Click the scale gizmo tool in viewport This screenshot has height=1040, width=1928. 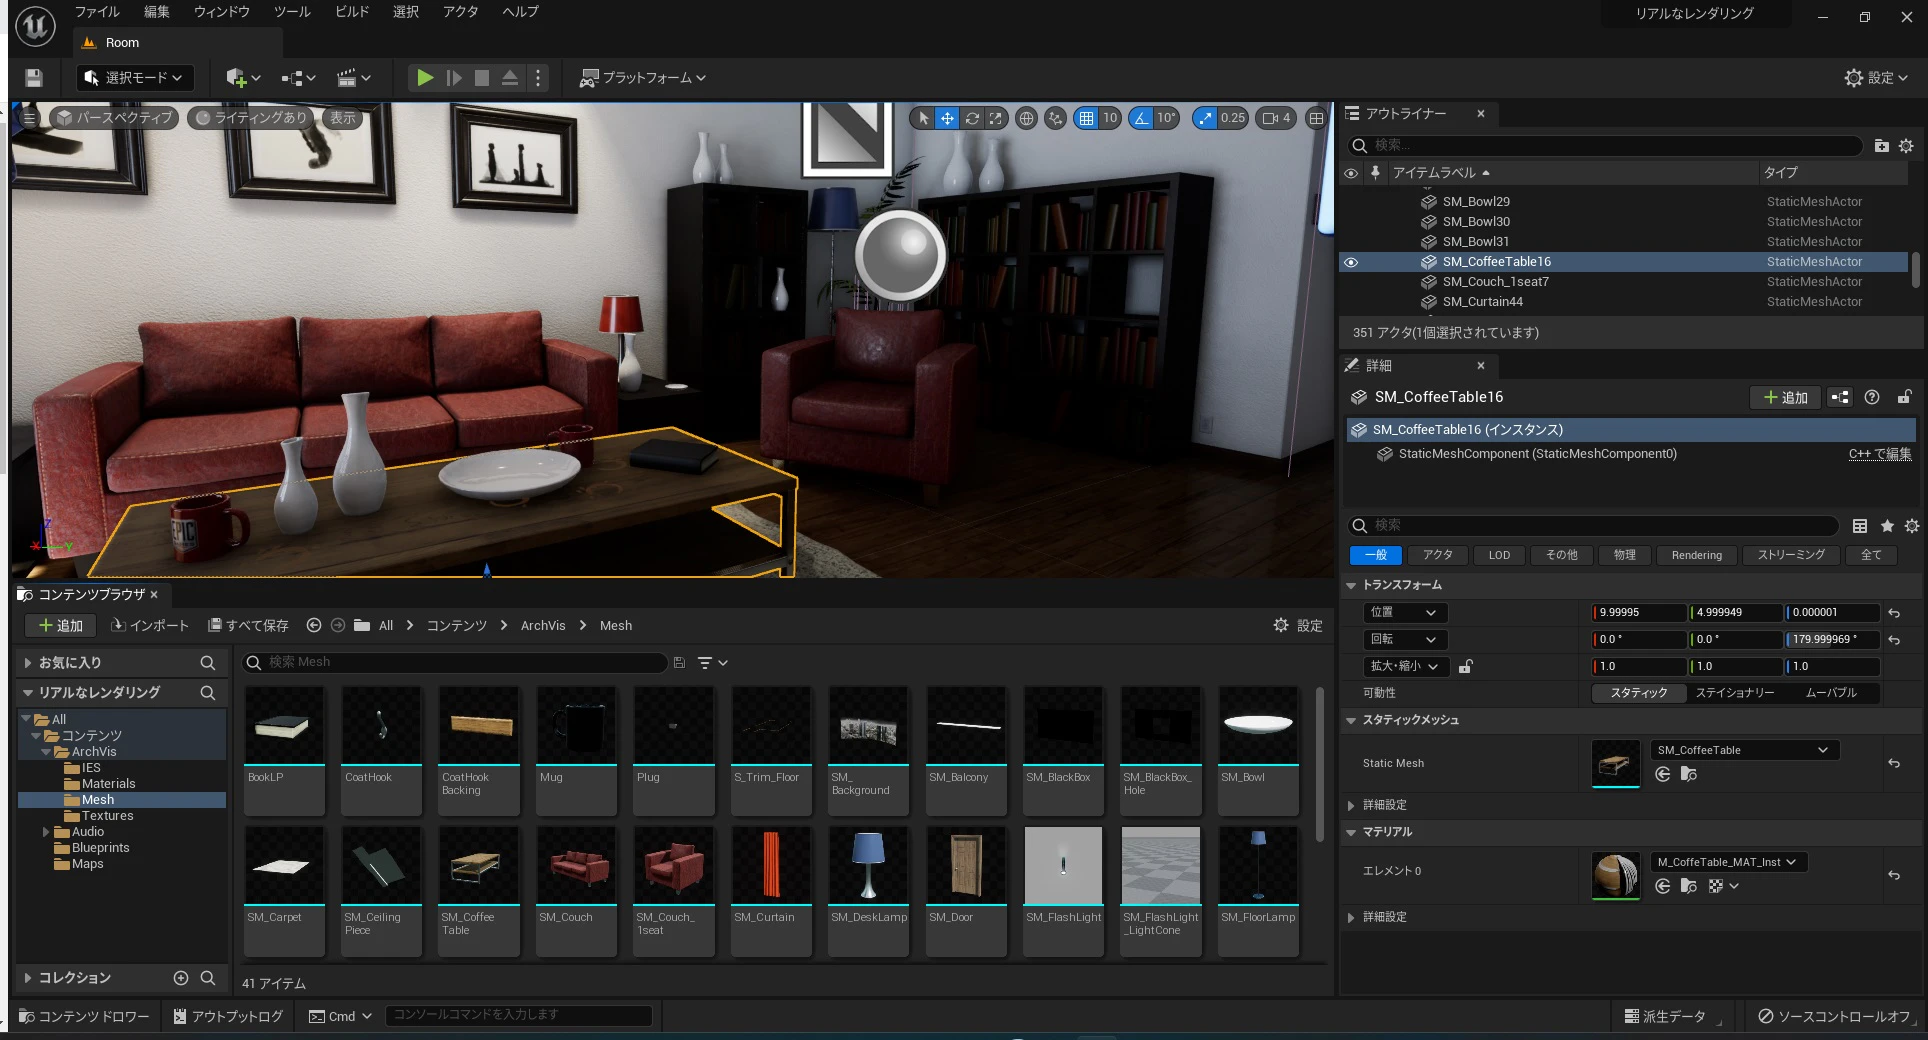pos(996,118)
